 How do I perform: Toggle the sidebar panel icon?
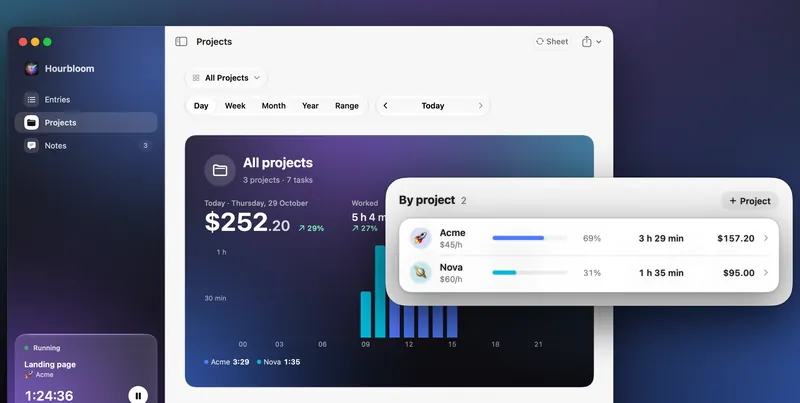point(181,41)
